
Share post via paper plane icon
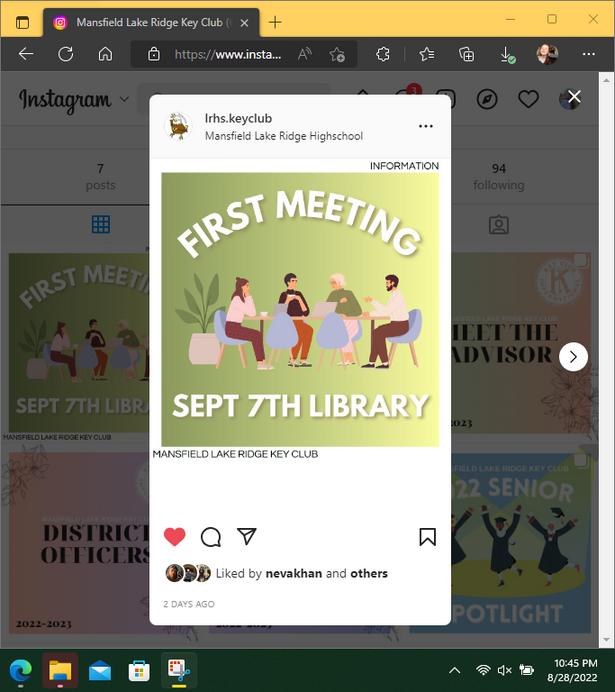(x=247, y=536)
